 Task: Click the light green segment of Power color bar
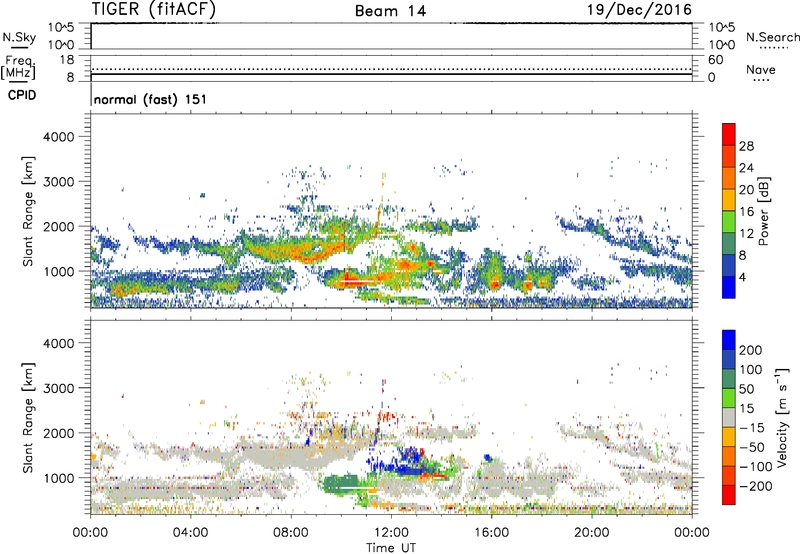(729, 222)
